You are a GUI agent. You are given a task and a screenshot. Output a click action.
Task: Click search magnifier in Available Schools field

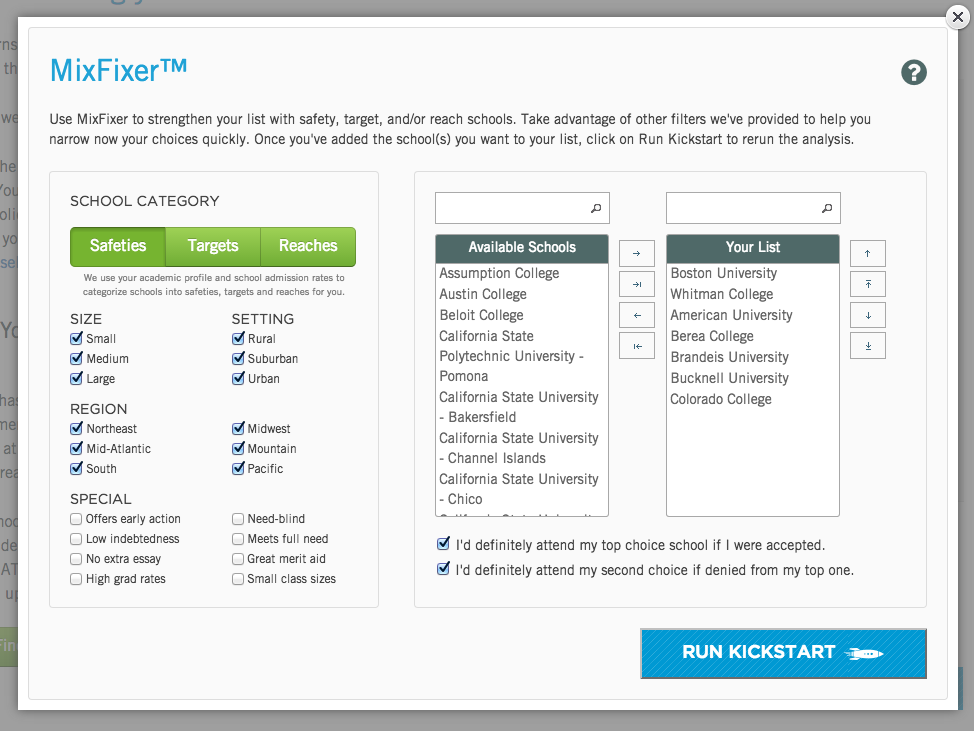596,208
